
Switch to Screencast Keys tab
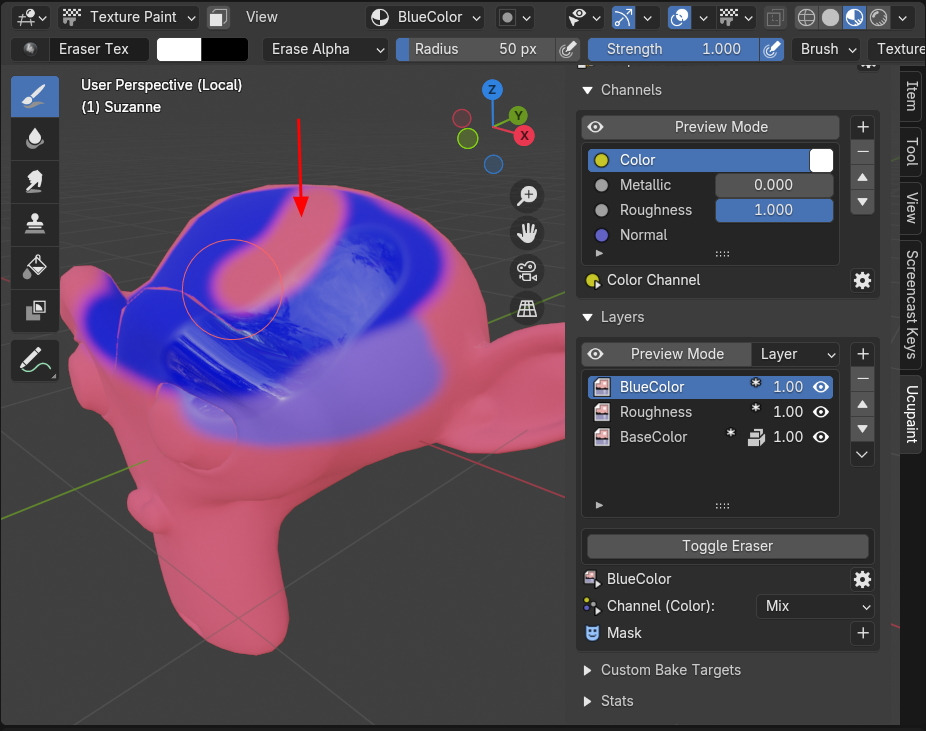coord(911,305)
